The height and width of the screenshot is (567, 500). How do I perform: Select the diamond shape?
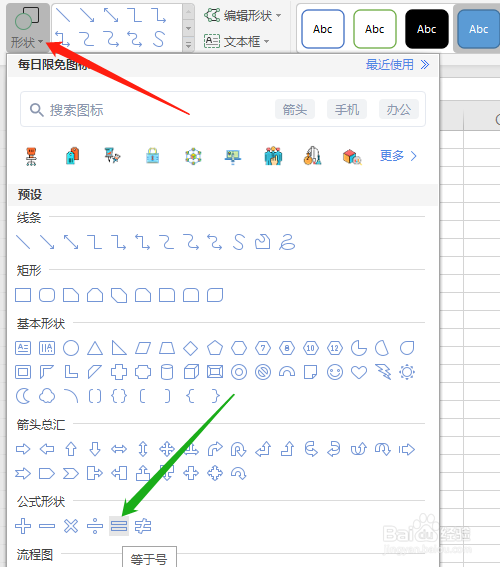click(191, 349)
